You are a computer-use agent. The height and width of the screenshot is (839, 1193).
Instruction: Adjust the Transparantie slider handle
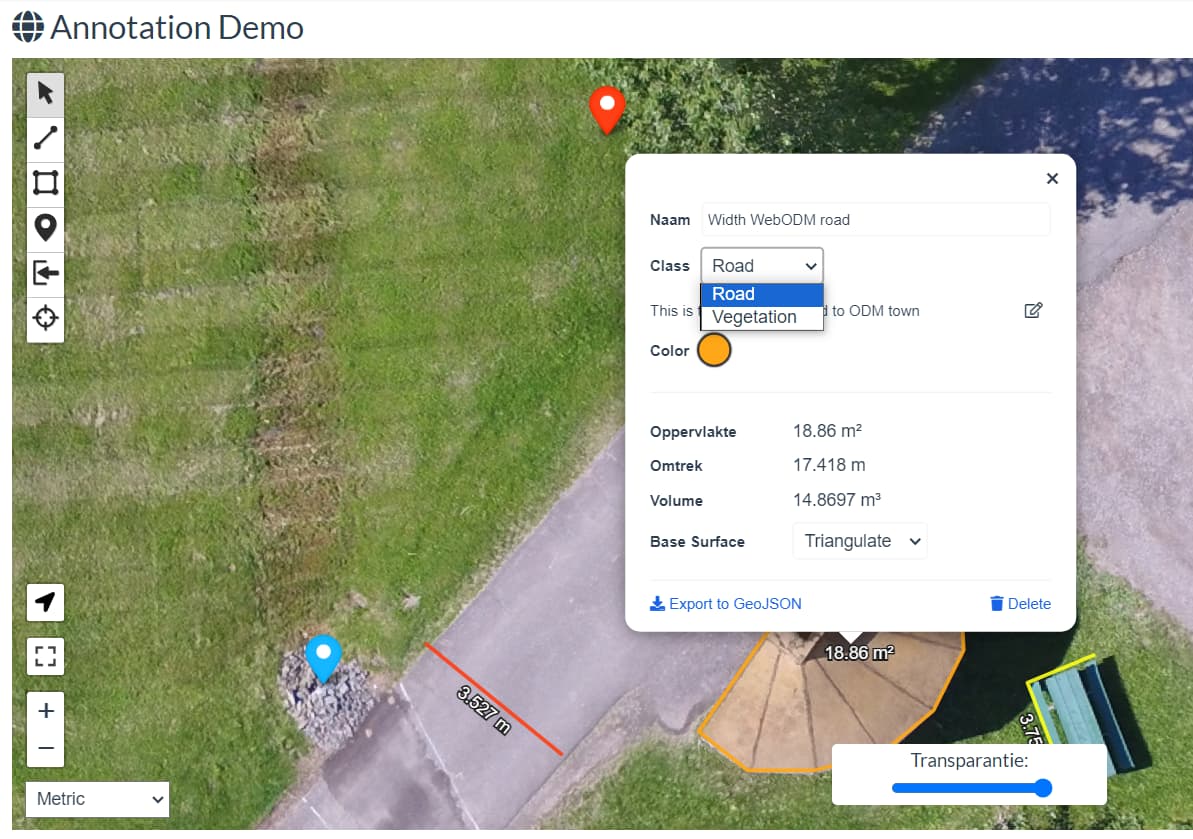tap(1043, 788)
